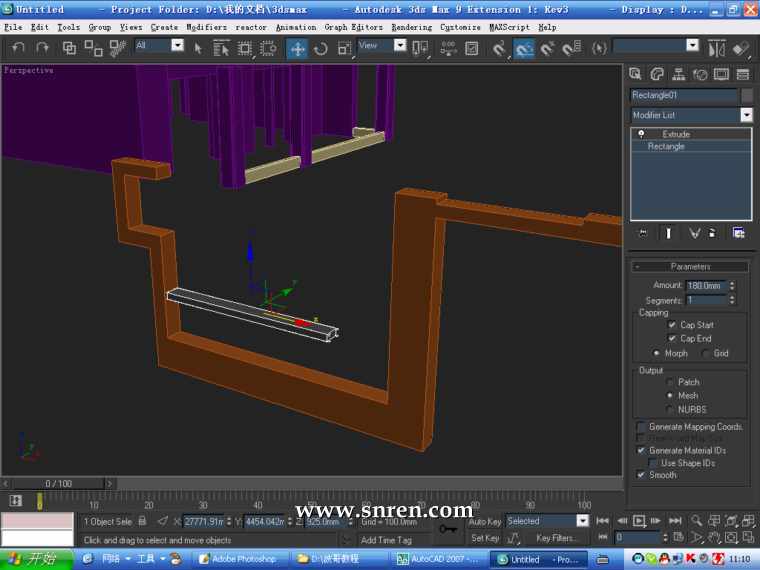Viewport: 760px width, 570px height.
Task: Open the 'Selected' key mode dropdown
Action: (x=582, y=521)
